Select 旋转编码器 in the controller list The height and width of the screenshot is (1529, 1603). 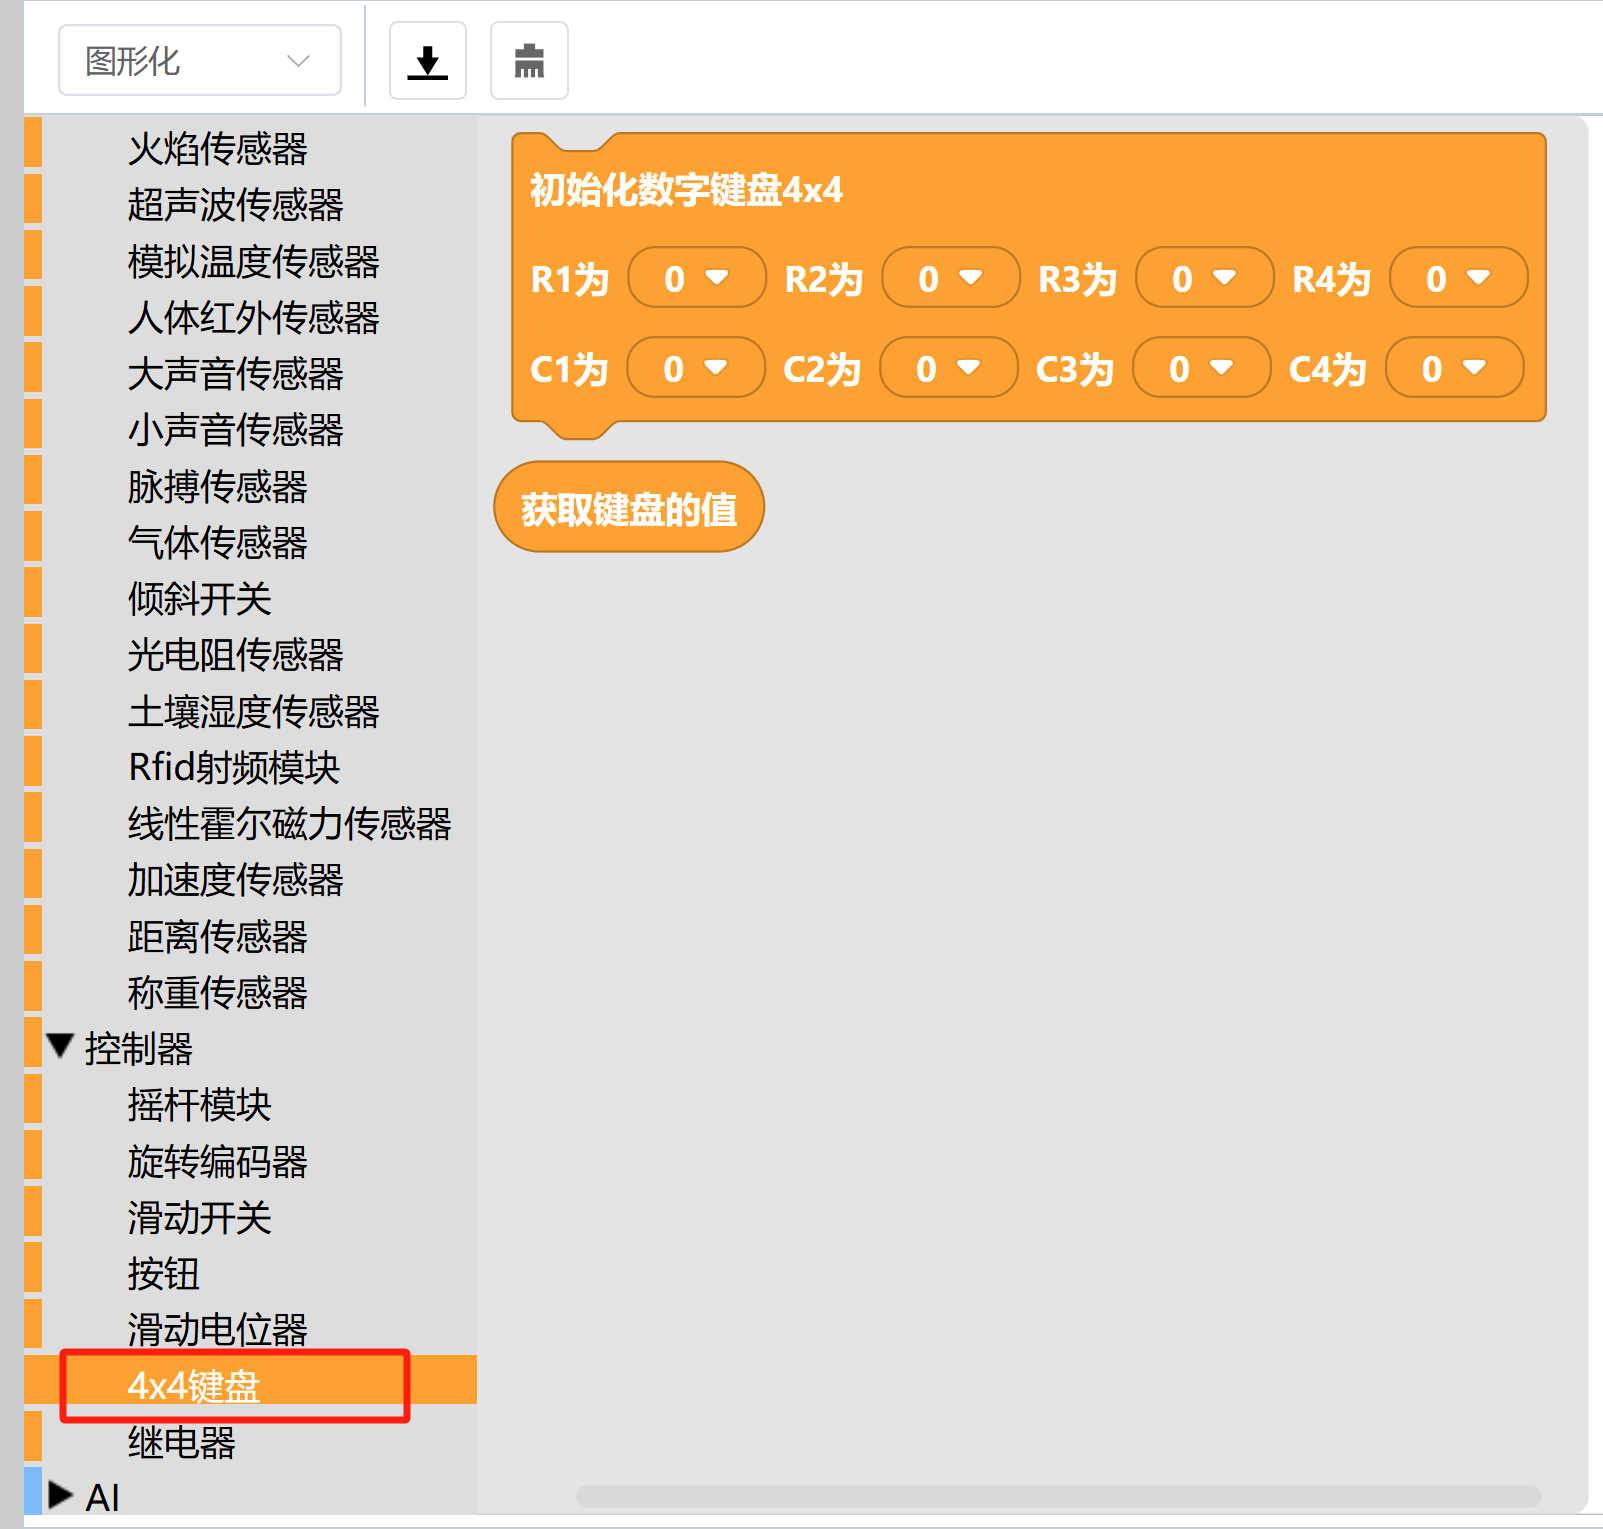click(x=217, y=1162)
